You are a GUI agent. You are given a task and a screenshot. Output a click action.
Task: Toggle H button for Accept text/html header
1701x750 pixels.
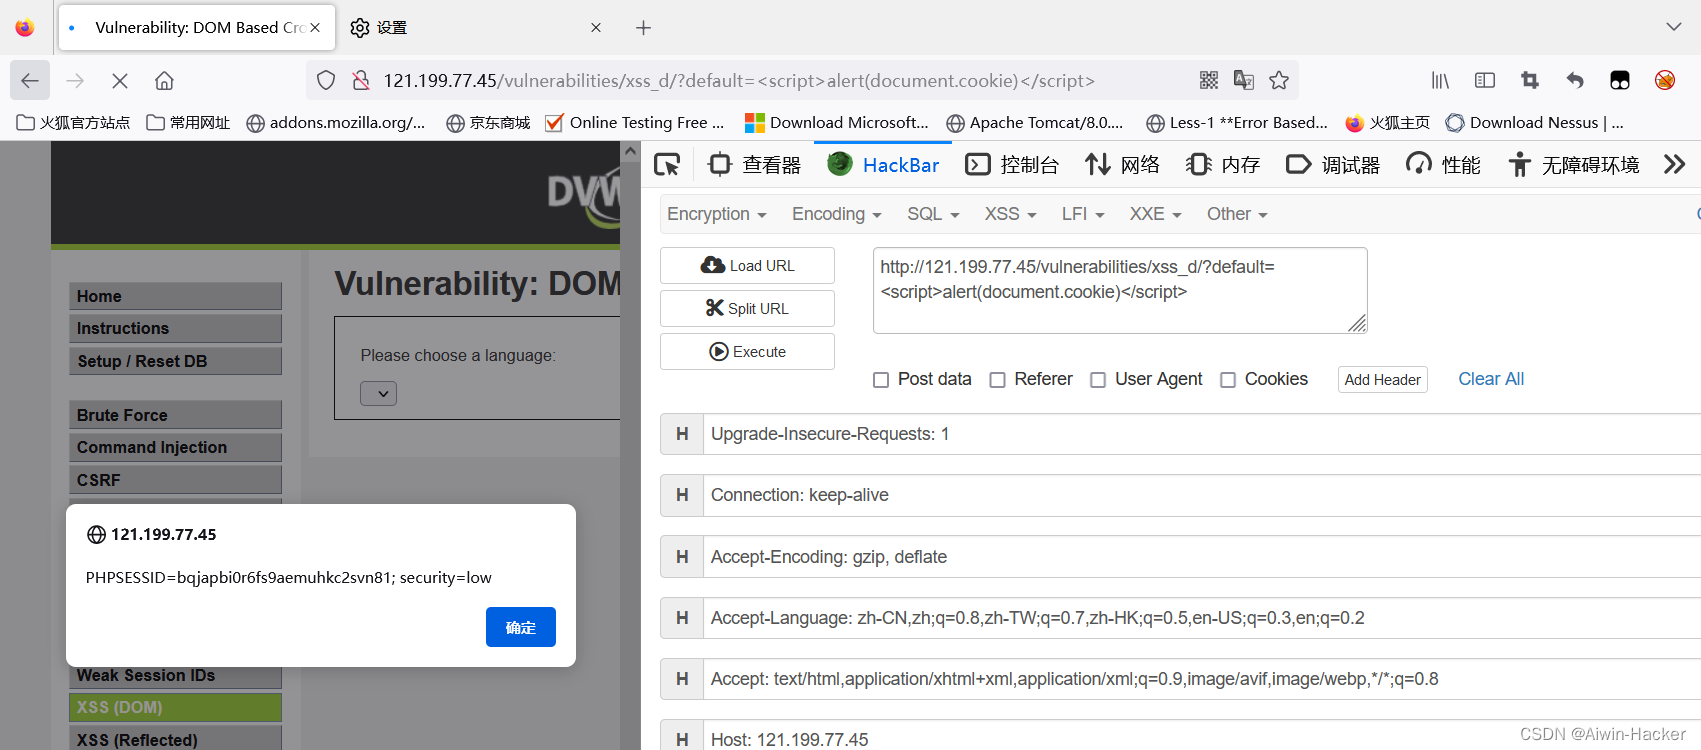click(682, 679)
